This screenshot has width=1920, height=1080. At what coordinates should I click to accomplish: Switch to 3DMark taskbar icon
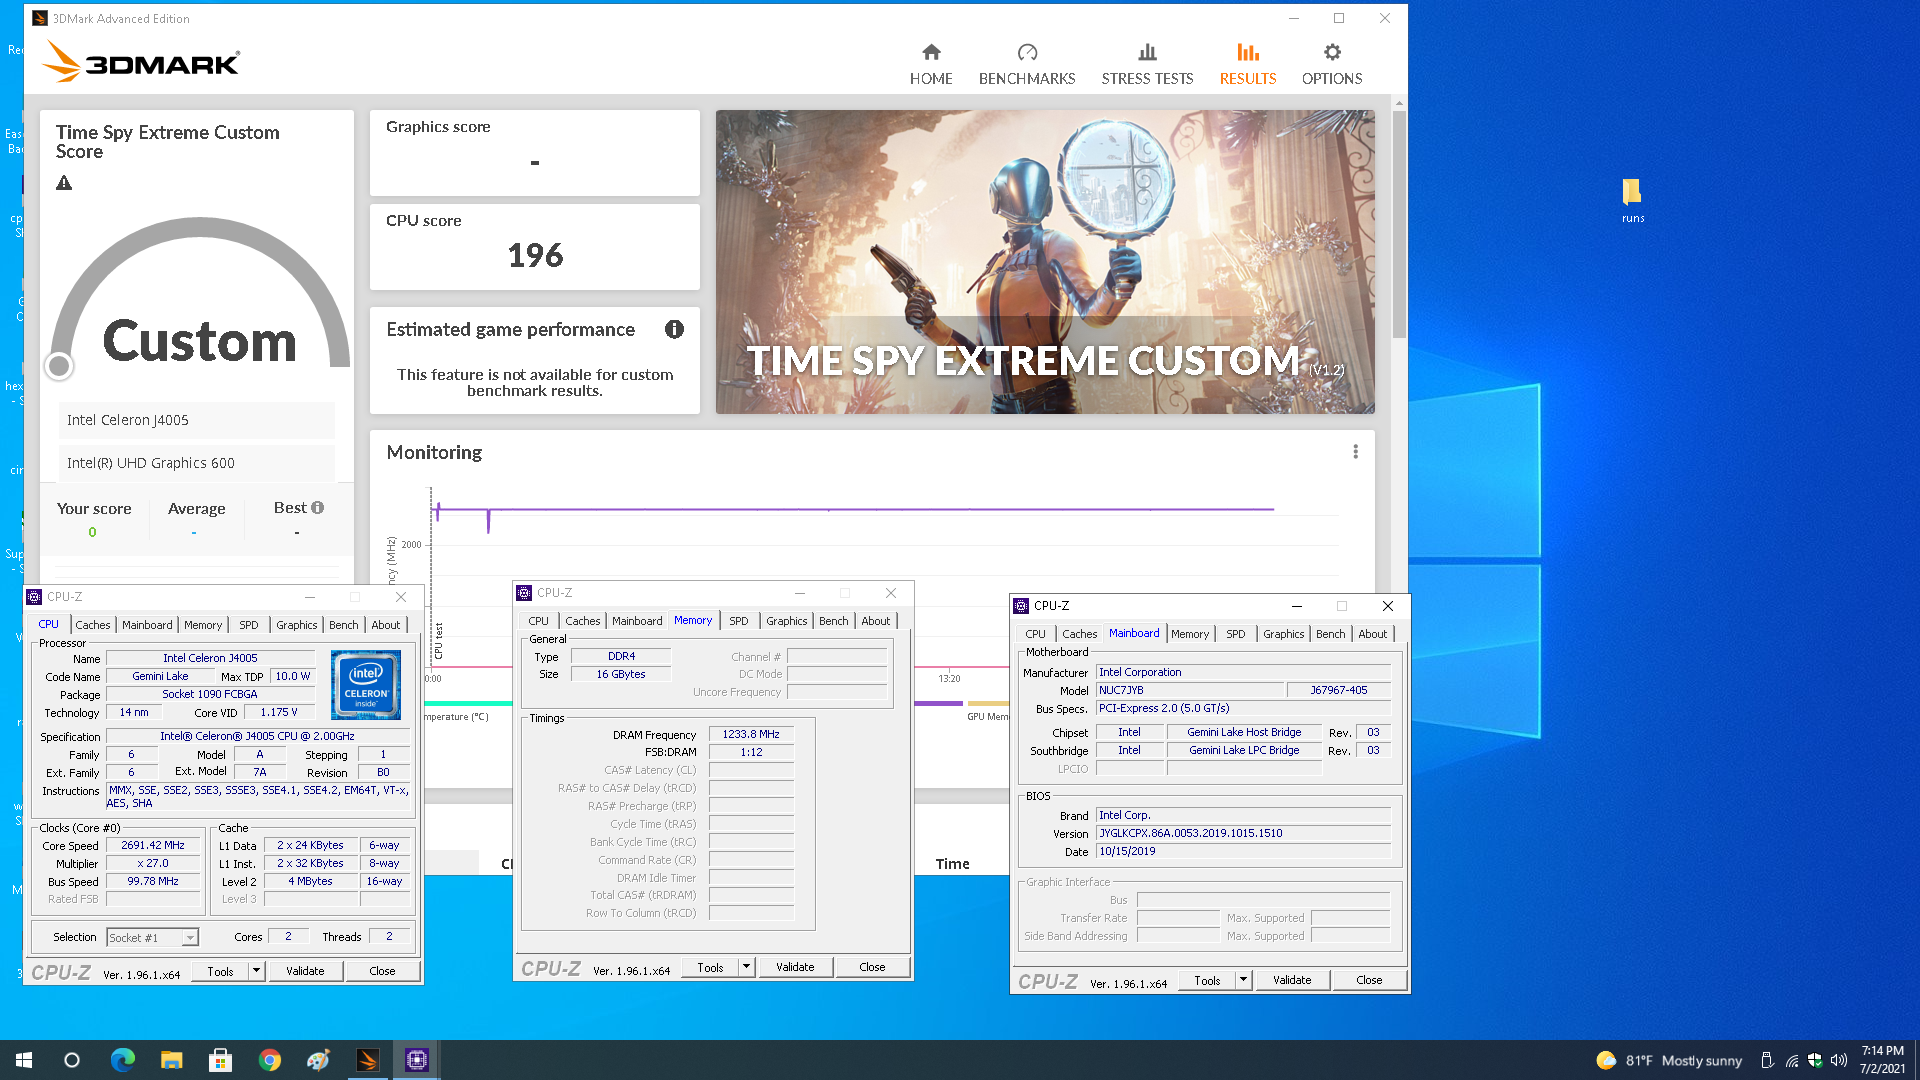click(367, 1060)
